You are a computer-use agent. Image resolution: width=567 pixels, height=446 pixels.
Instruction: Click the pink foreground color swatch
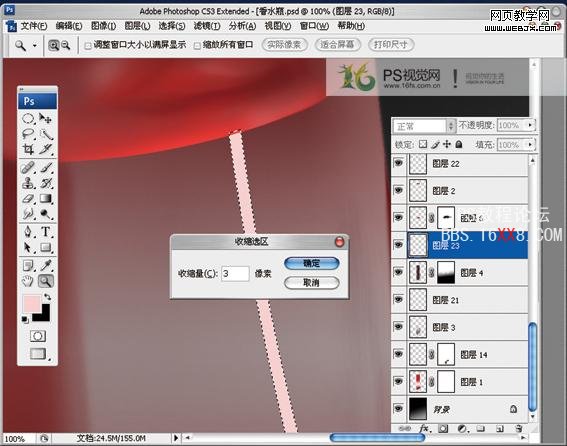point(31,303)
